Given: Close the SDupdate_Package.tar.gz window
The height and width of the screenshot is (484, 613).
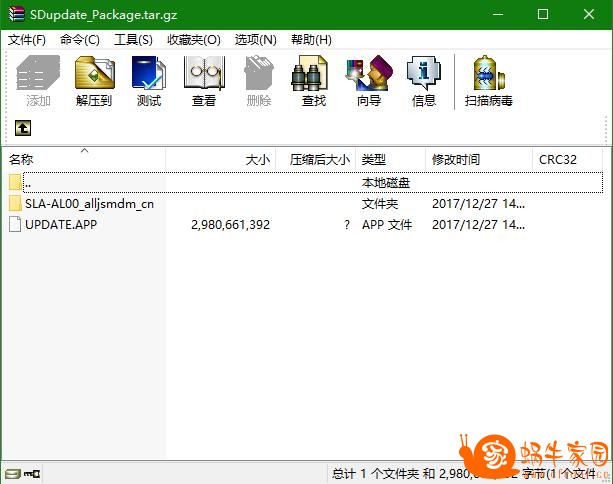Looking at the screenshot, I should 589,14.
